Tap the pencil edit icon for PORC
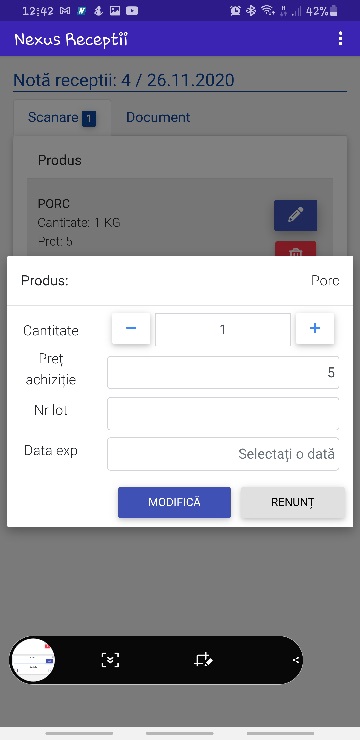This screenshot has height=740, width=360. pos(295,216)
